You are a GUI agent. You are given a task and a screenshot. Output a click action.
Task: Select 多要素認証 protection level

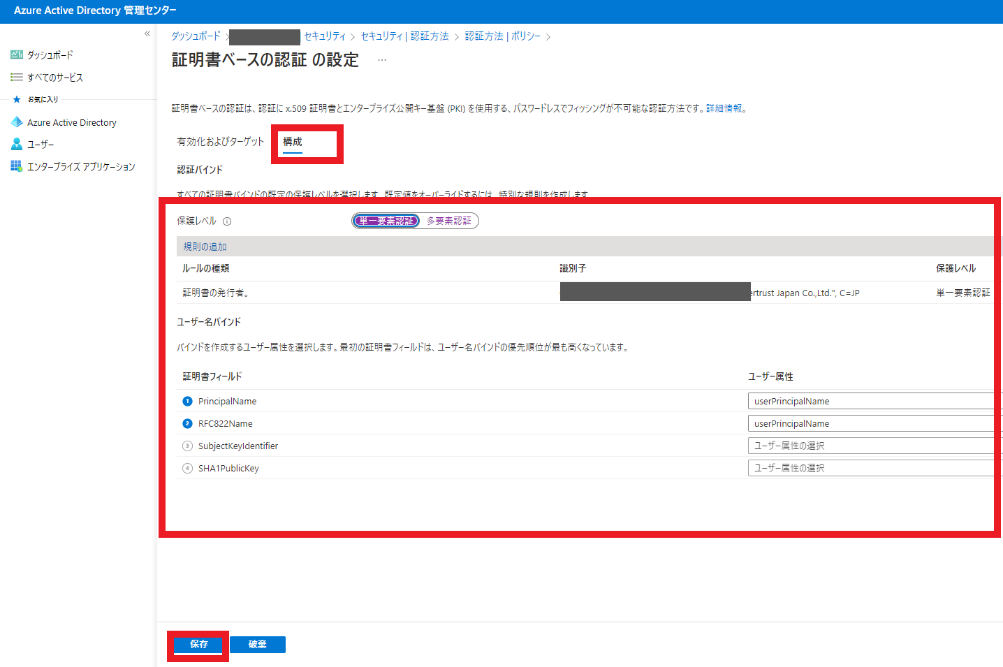pos(448,221)
